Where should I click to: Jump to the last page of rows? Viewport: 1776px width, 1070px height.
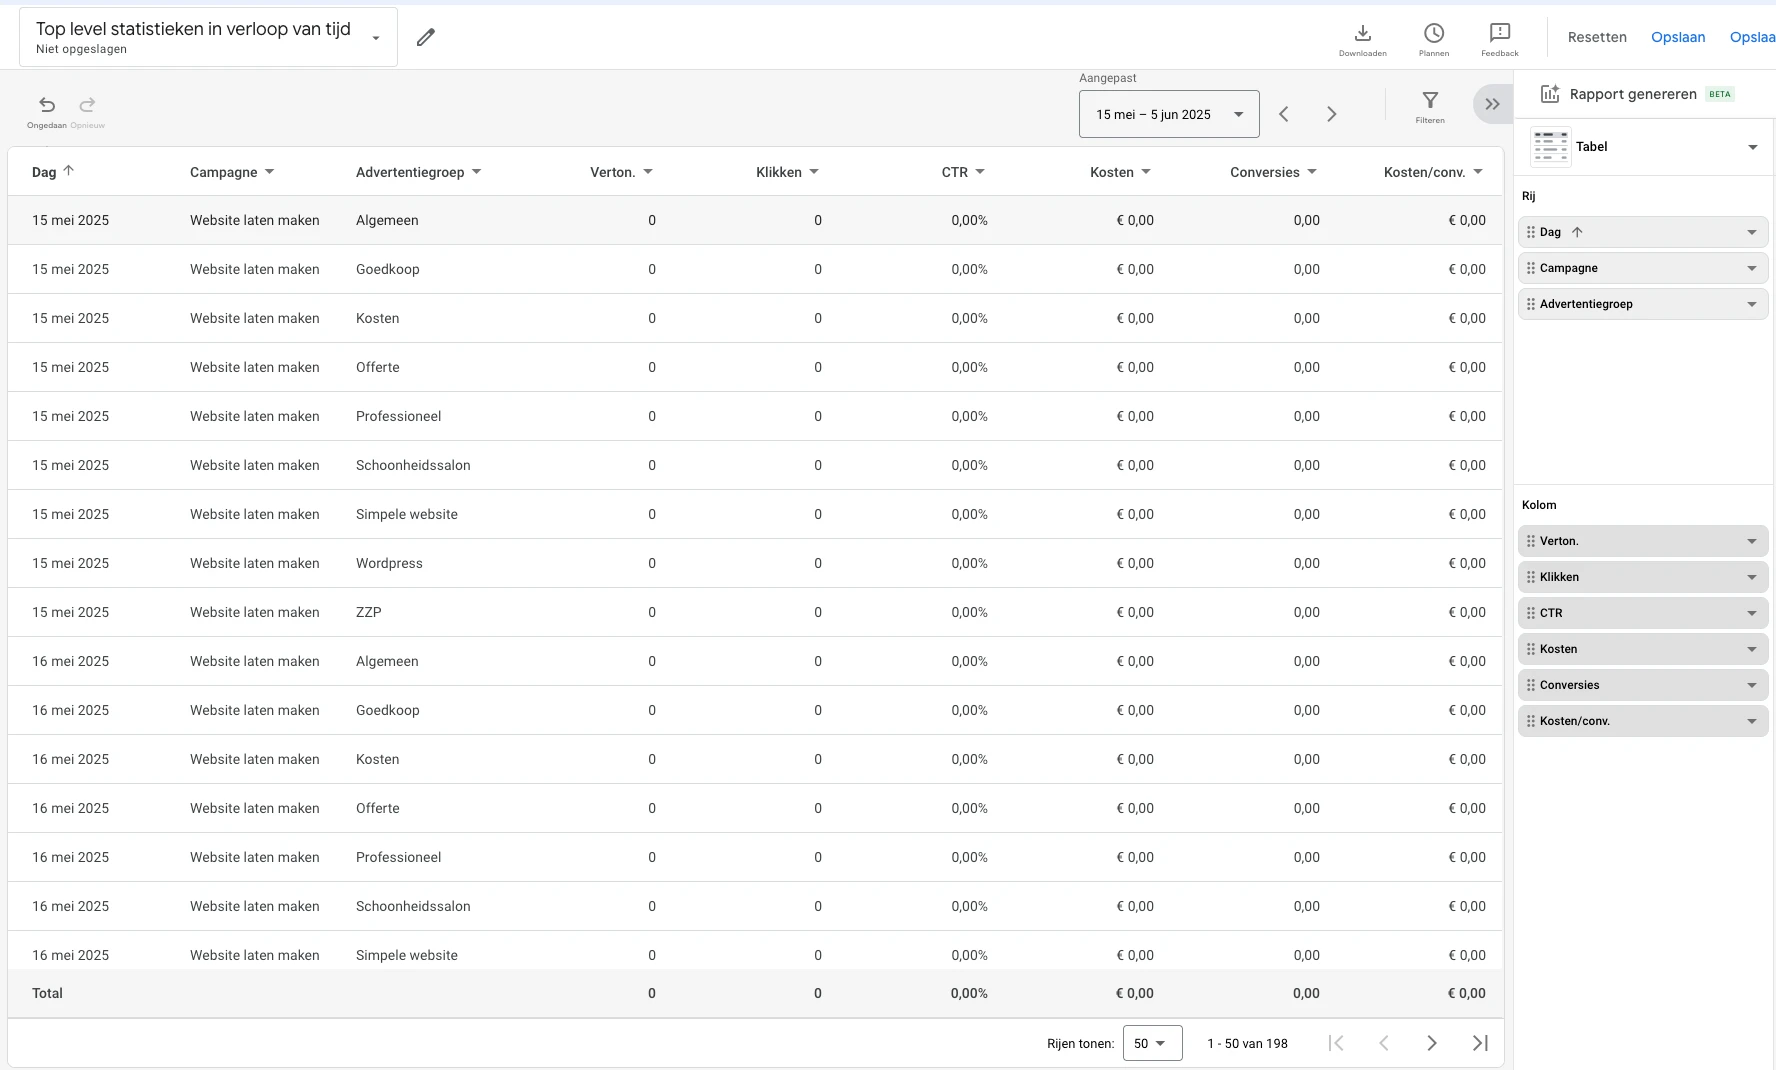[1480, 1043]
